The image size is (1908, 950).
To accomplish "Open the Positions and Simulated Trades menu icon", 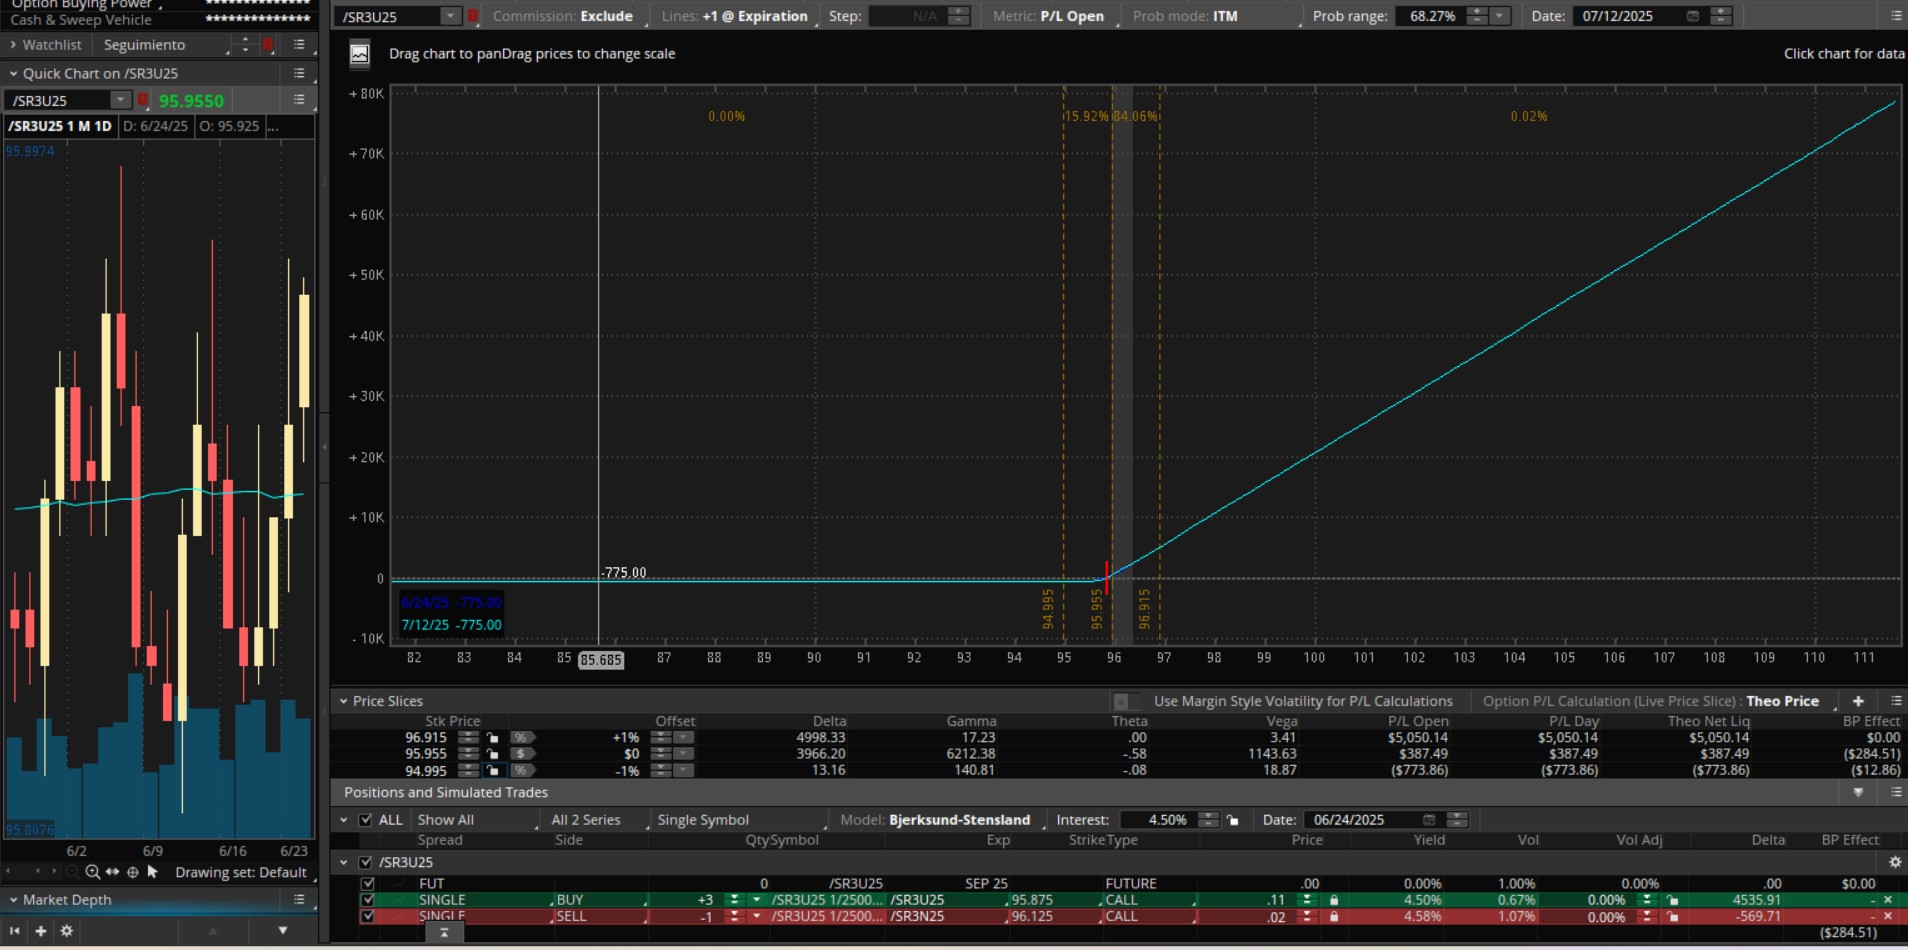I will tap(1896, 792).
